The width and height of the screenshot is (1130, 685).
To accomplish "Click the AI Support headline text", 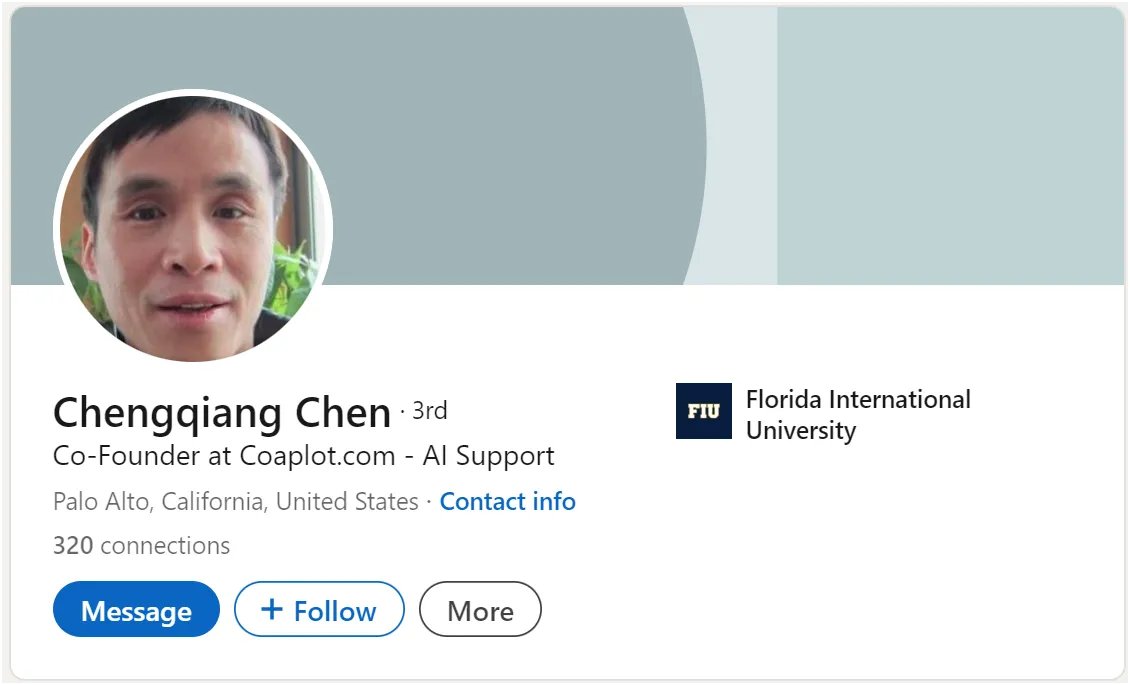I will [488, 457].
